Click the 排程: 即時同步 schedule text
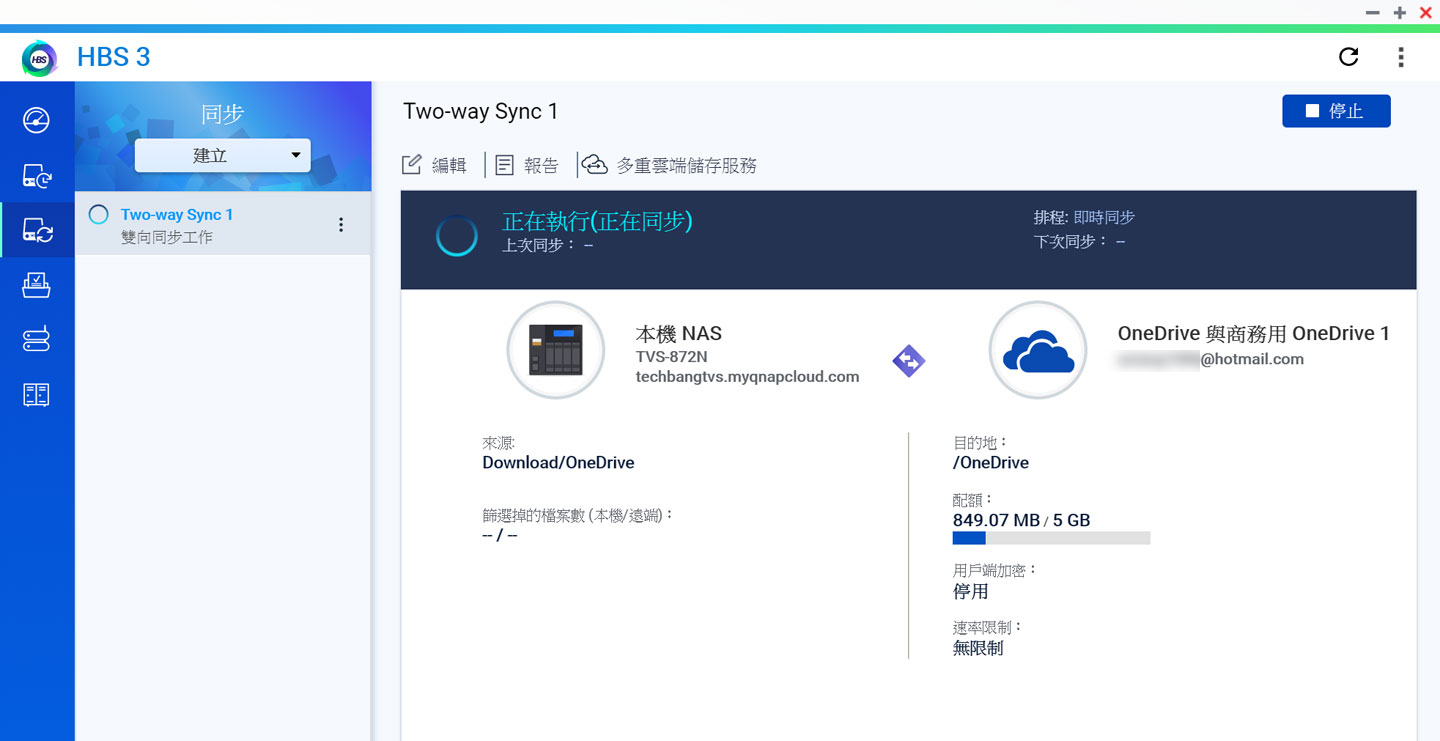Screen dimensions: 1440x741 [1084, 217]
